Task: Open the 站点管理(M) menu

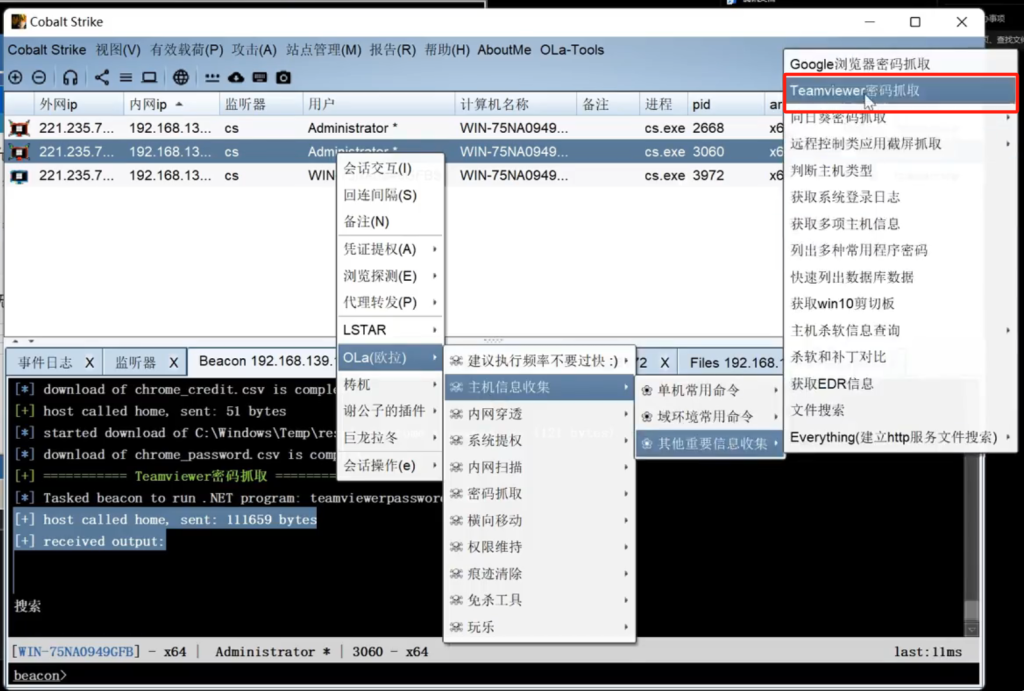Action: pyautogui.click(x=323, y=50)
